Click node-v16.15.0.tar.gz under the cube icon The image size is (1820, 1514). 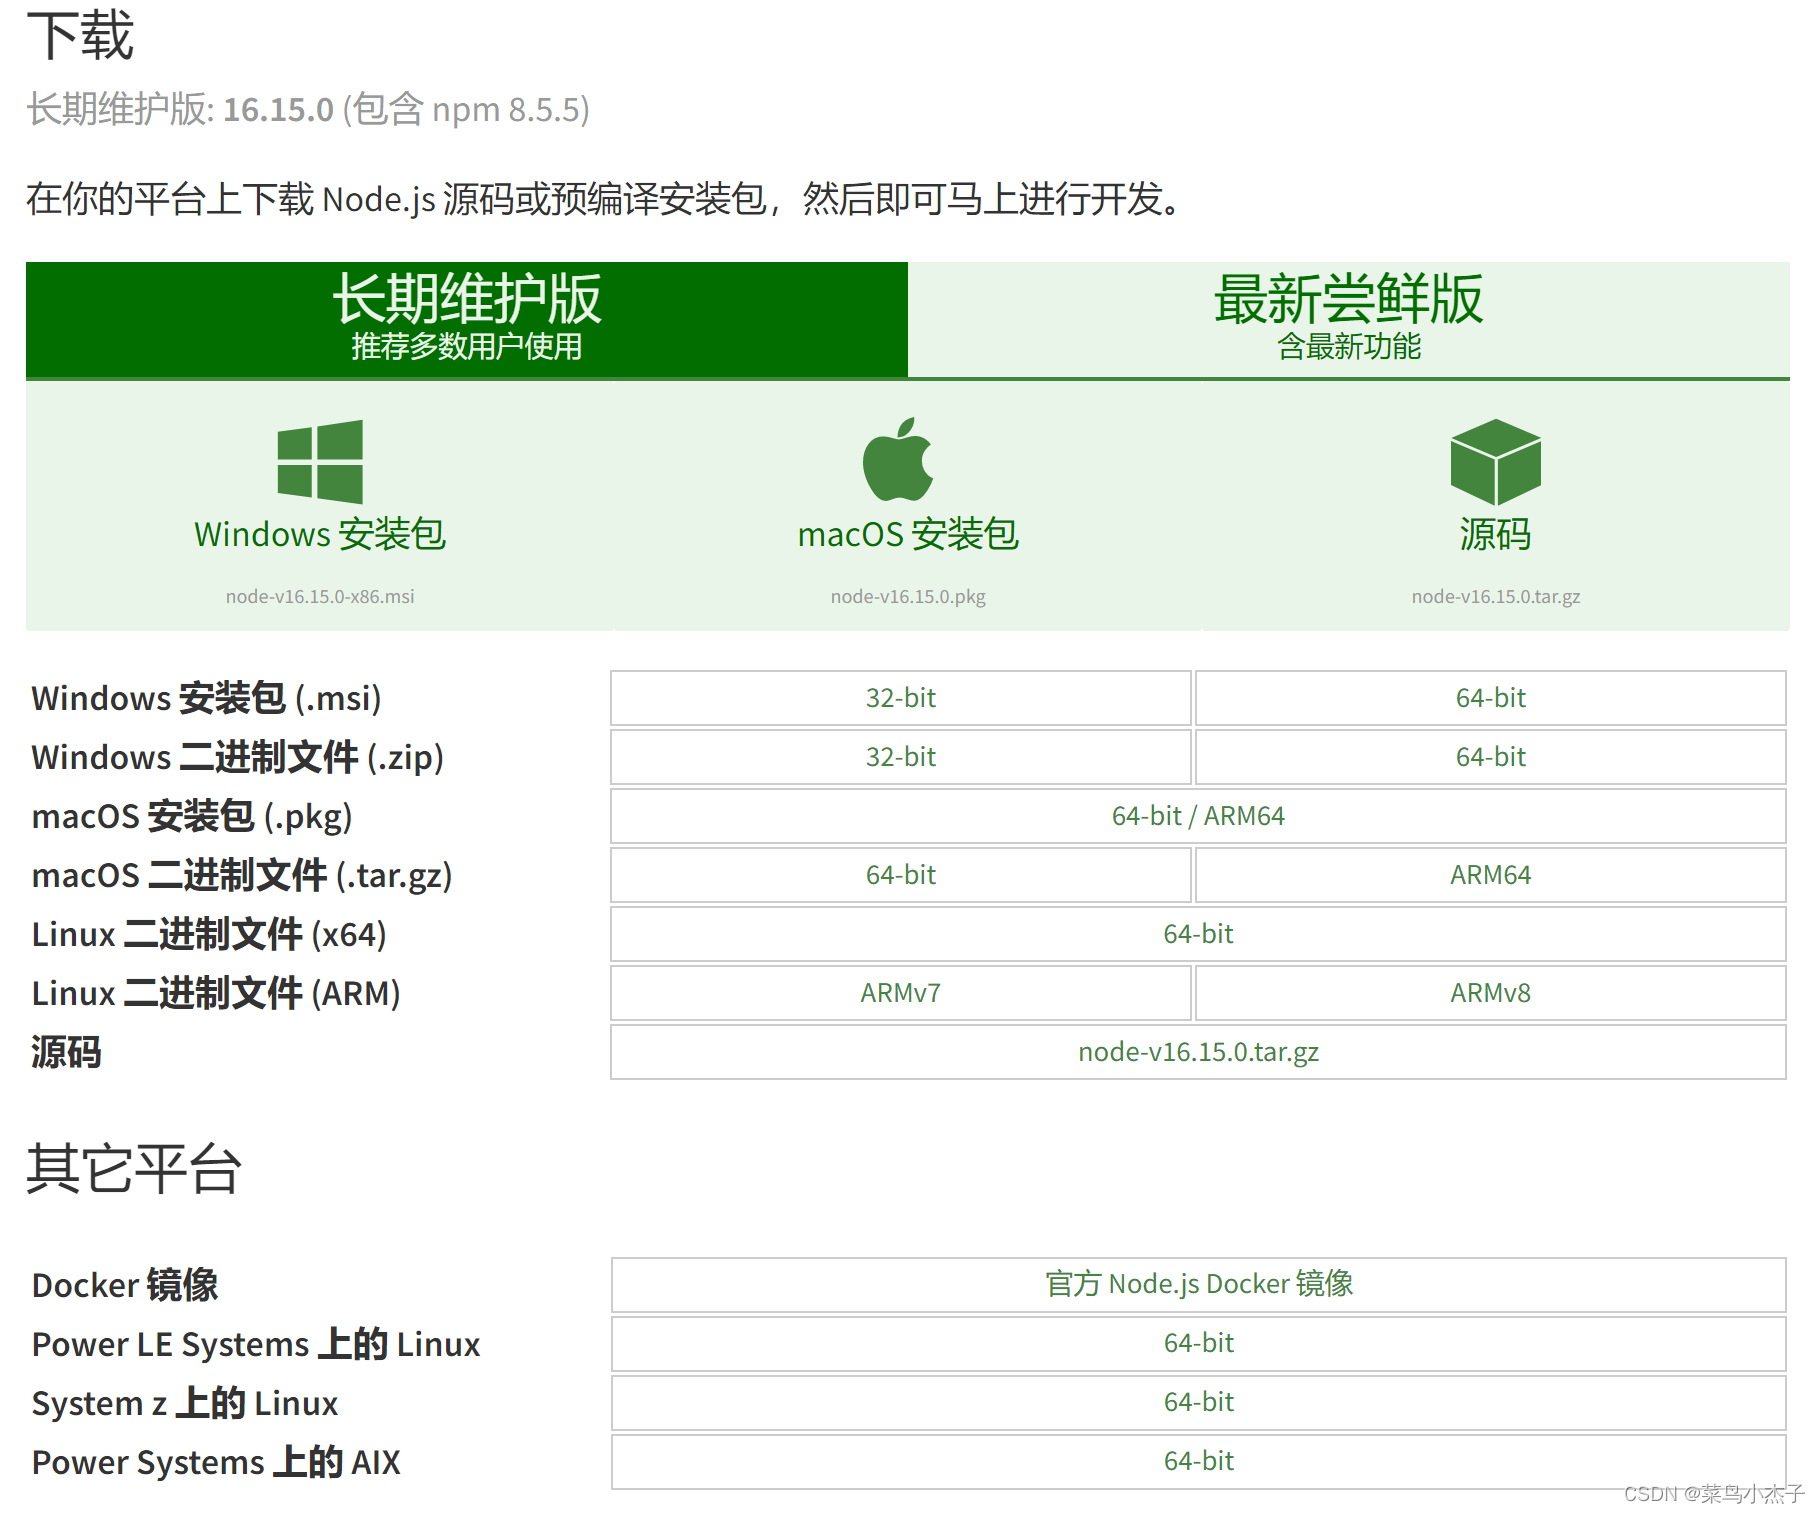[1496, 597]
